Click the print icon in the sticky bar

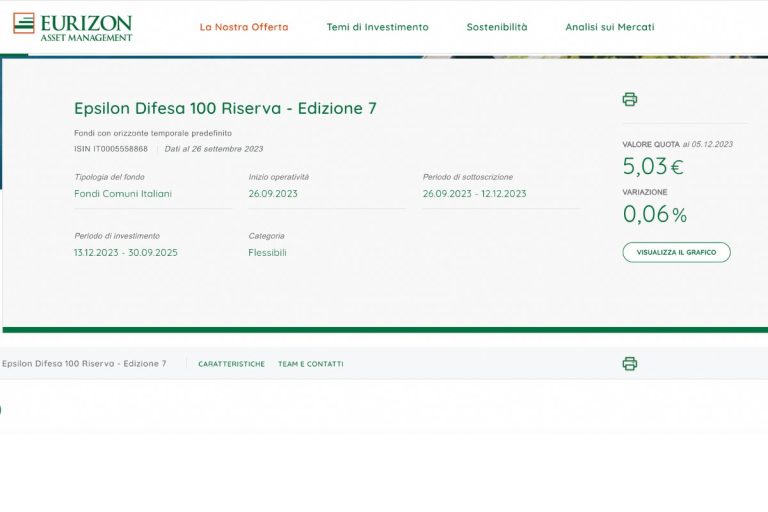coord(629,364)
